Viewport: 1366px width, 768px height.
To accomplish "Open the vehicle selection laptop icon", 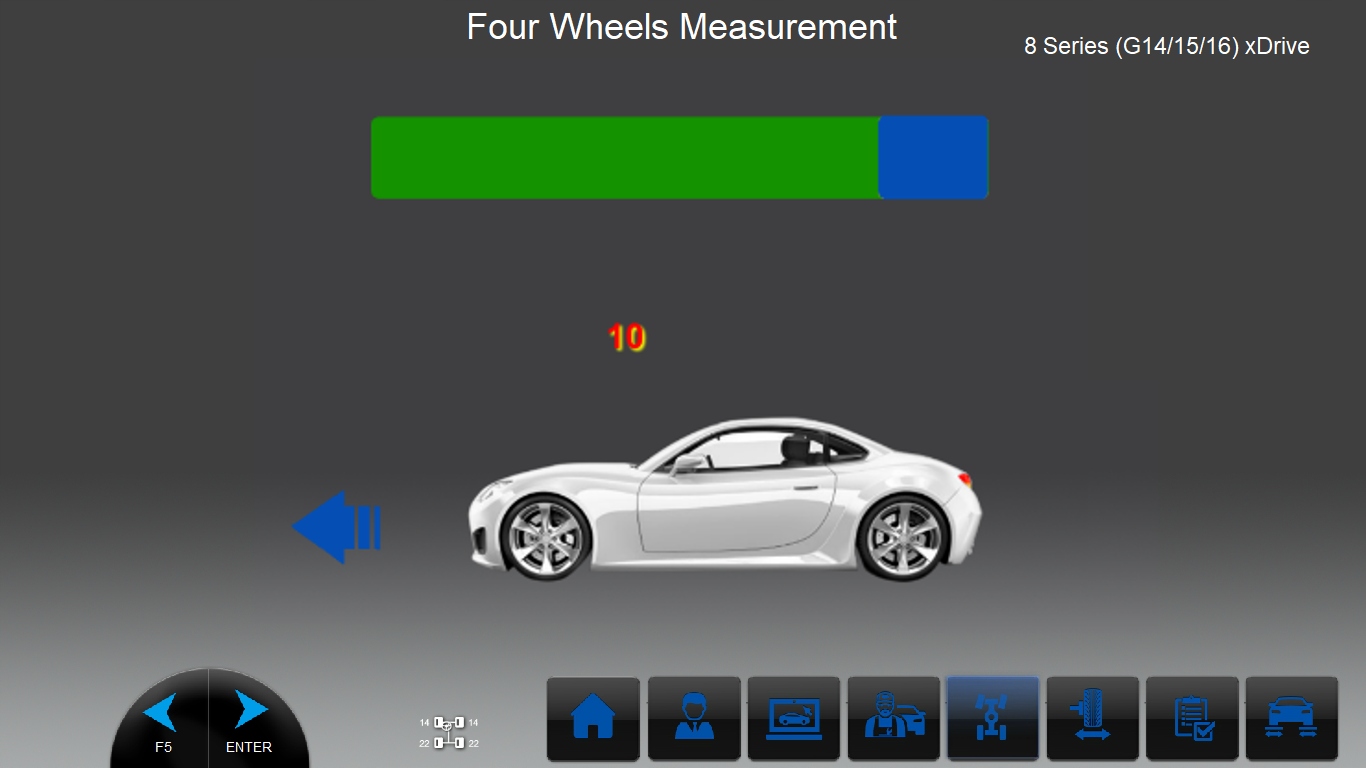I will tap(794, 718).
